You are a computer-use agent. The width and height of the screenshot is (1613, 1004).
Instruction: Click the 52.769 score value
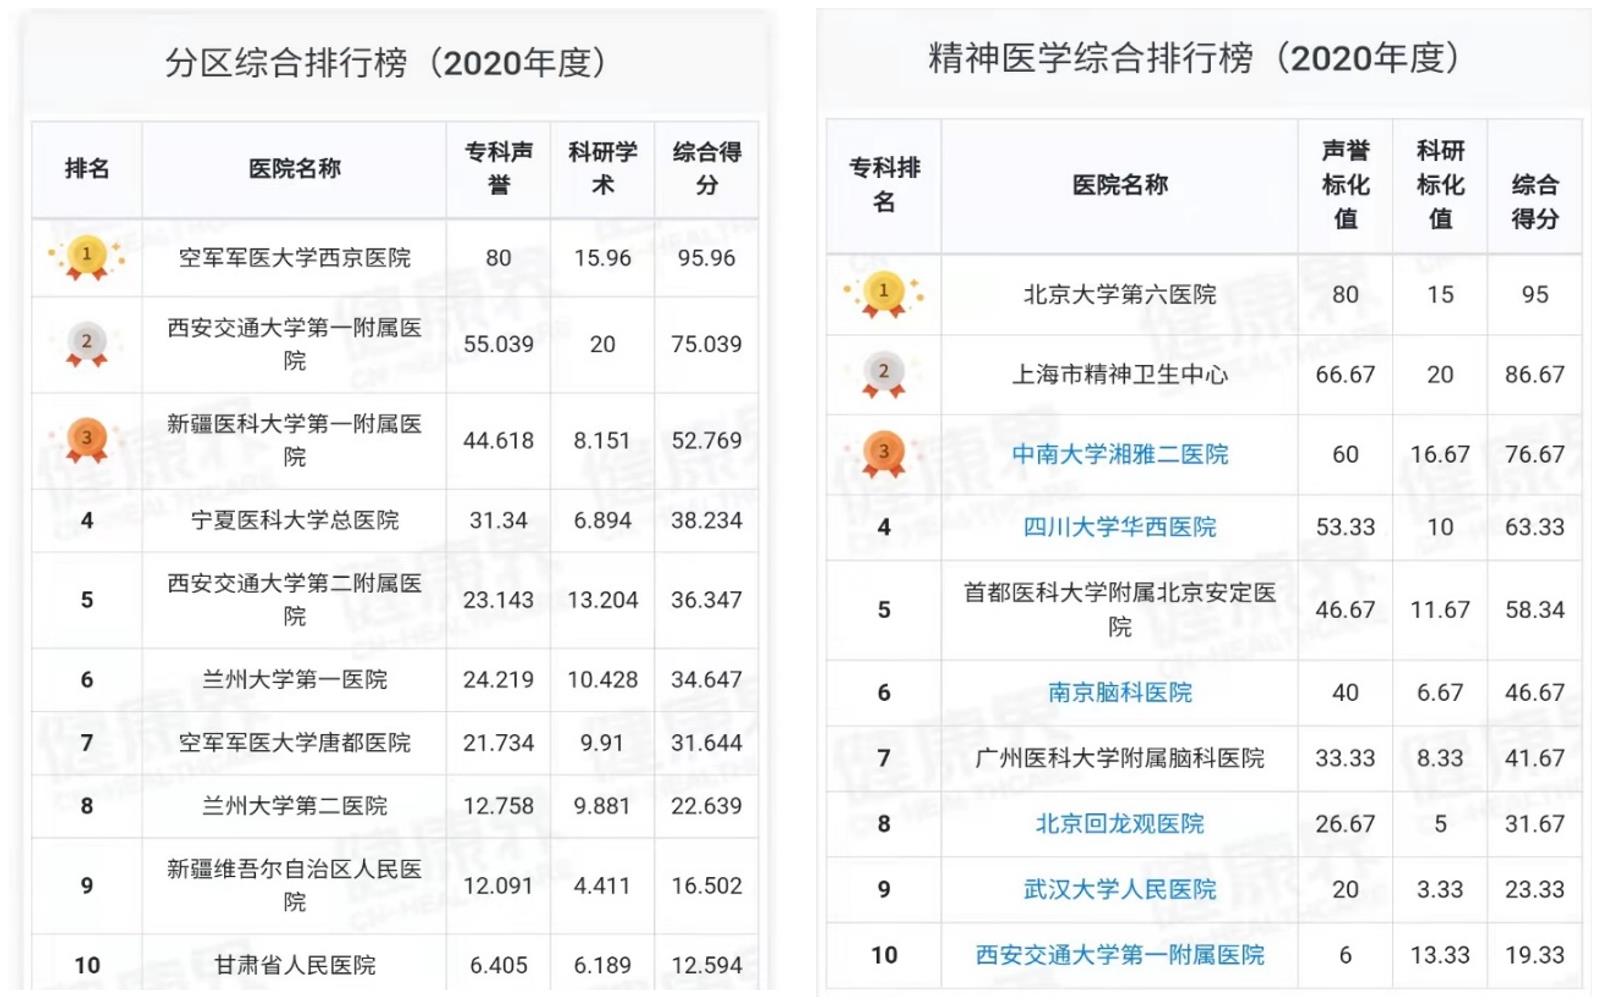(707, 441)
